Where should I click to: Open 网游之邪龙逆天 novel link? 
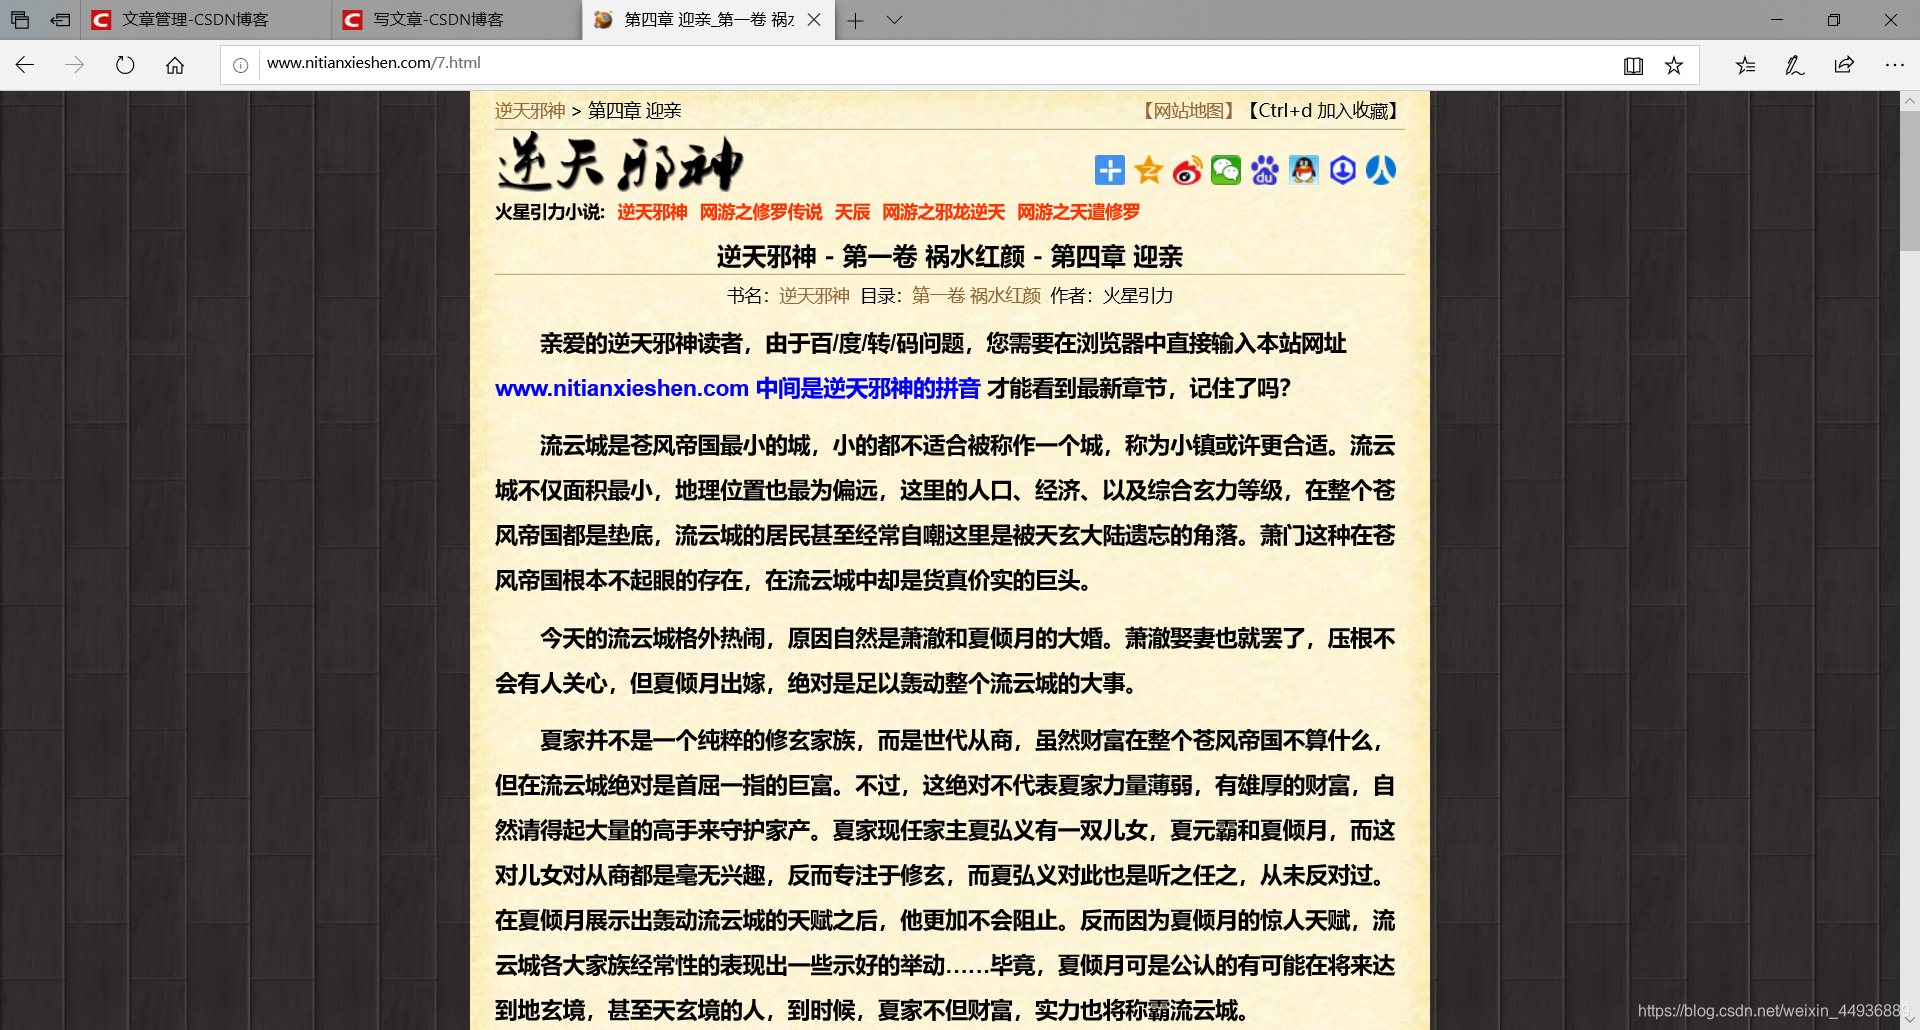click(943, 212)
